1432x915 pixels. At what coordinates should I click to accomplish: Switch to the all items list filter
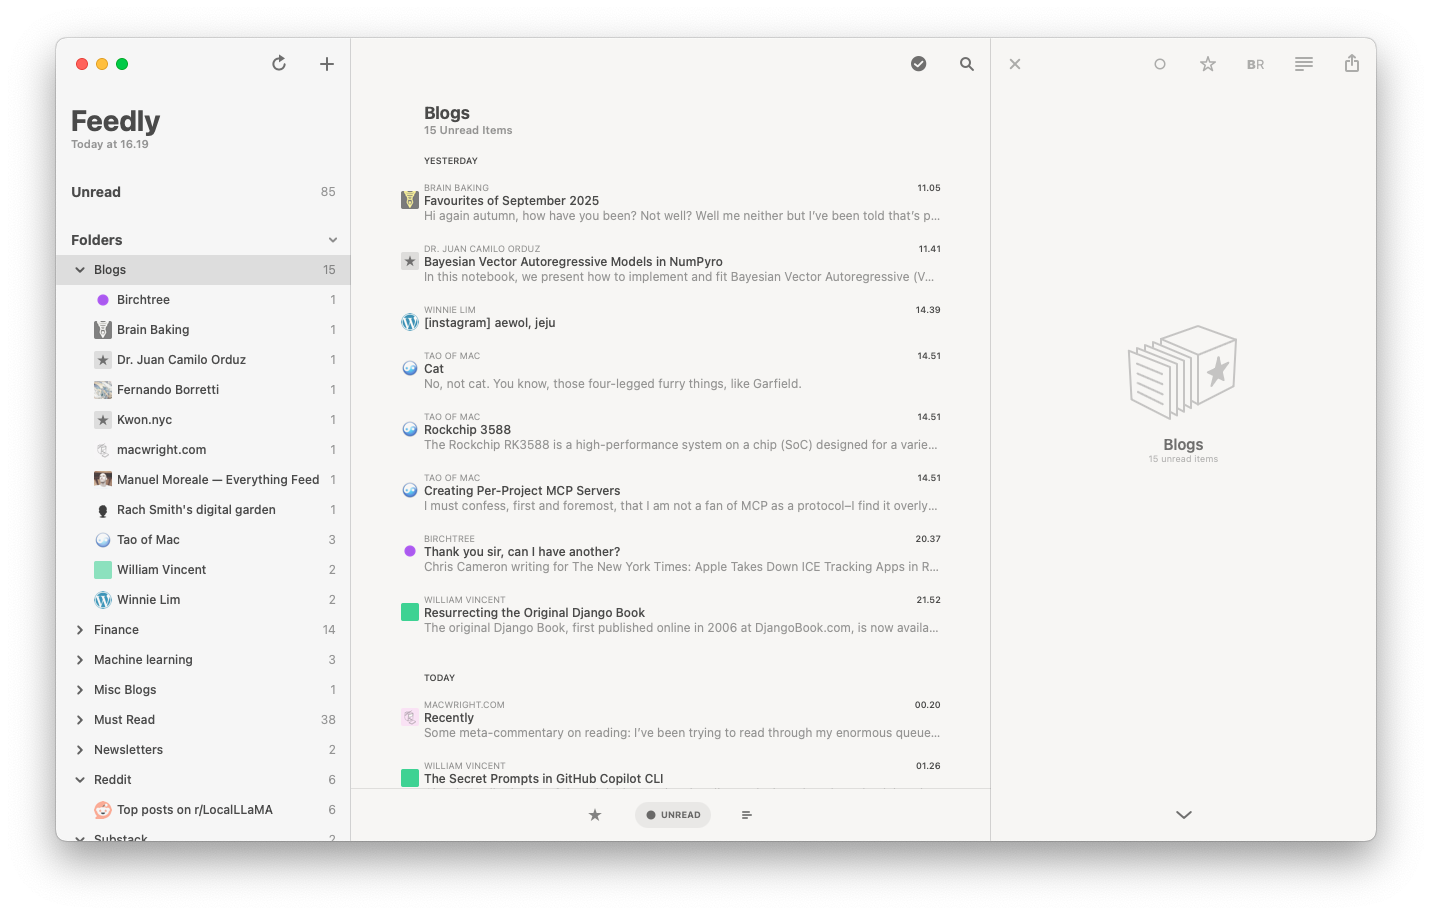click(747, 815)
